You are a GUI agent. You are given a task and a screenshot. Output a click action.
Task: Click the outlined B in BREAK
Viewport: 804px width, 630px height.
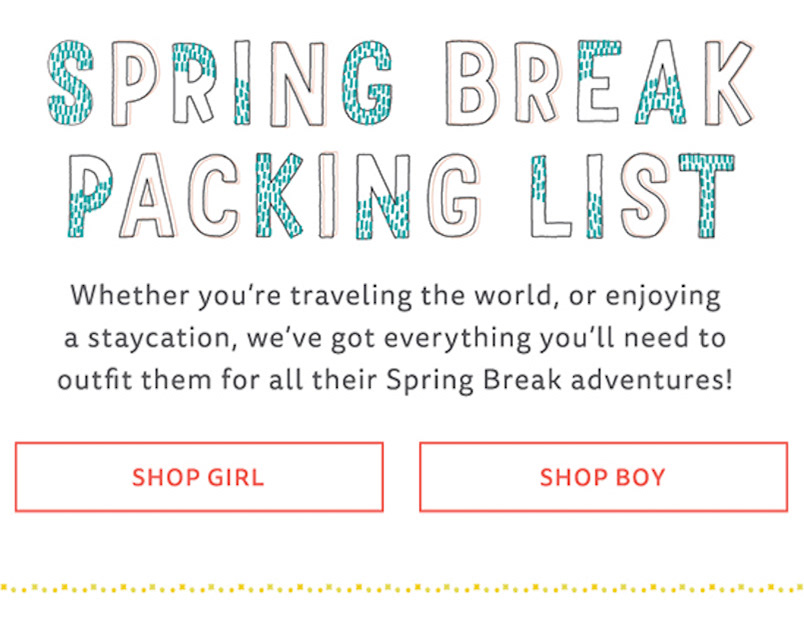[x=471, y=83]
